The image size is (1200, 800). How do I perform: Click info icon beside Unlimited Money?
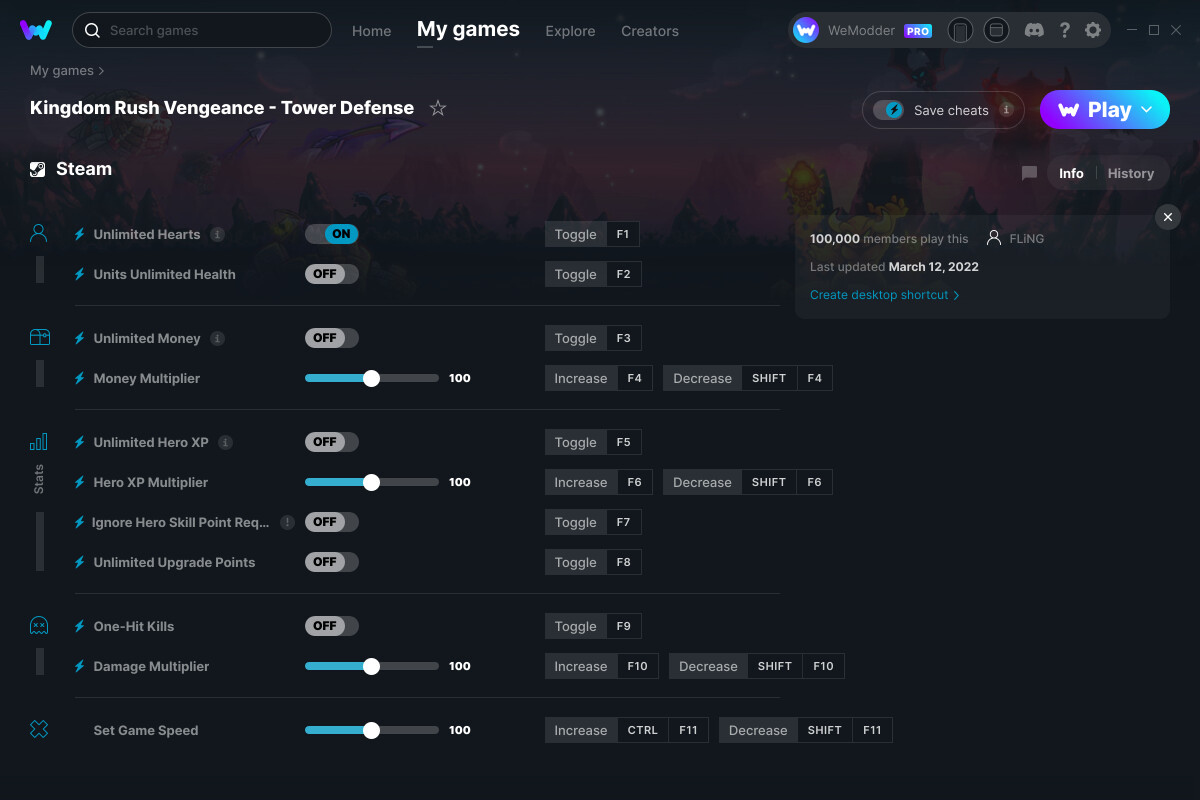click(x=218, y=338)
